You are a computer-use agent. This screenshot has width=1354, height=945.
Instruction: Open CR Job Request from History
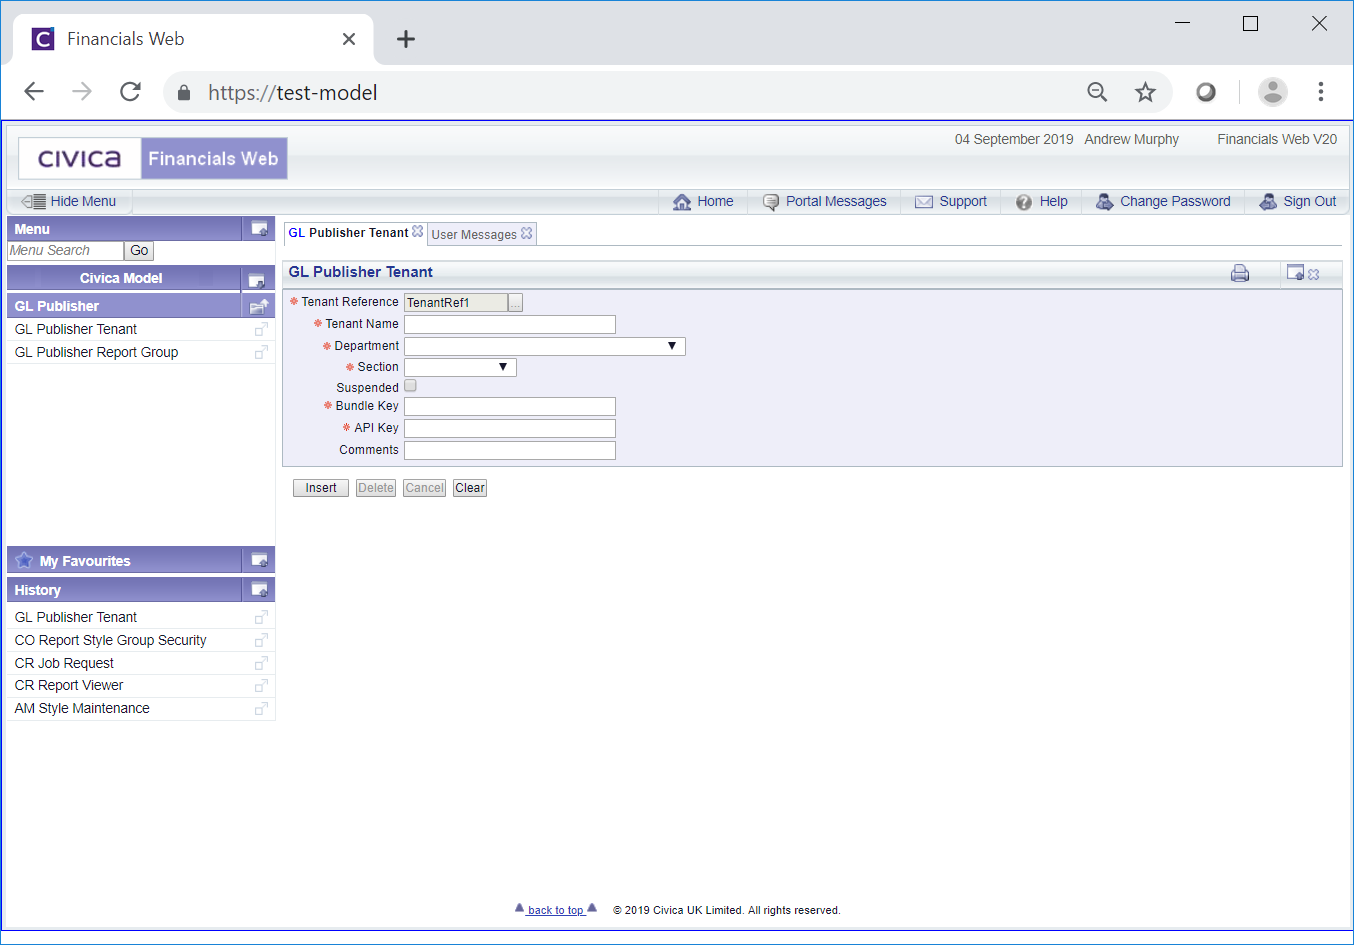point(64,663)
